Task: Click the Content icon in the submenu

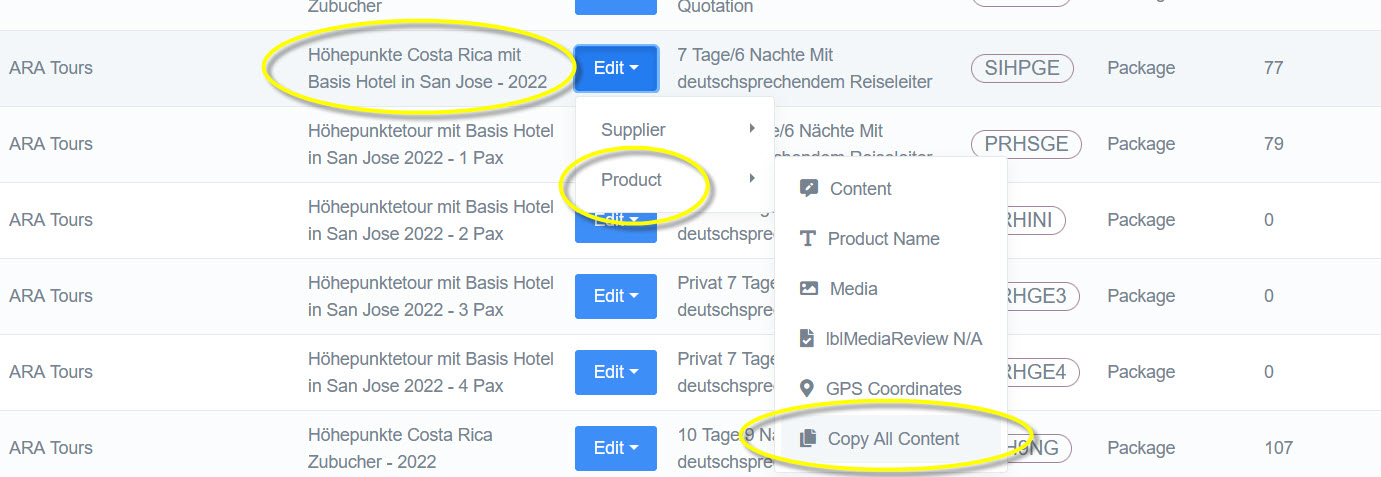Action: (x=809, y=188)
